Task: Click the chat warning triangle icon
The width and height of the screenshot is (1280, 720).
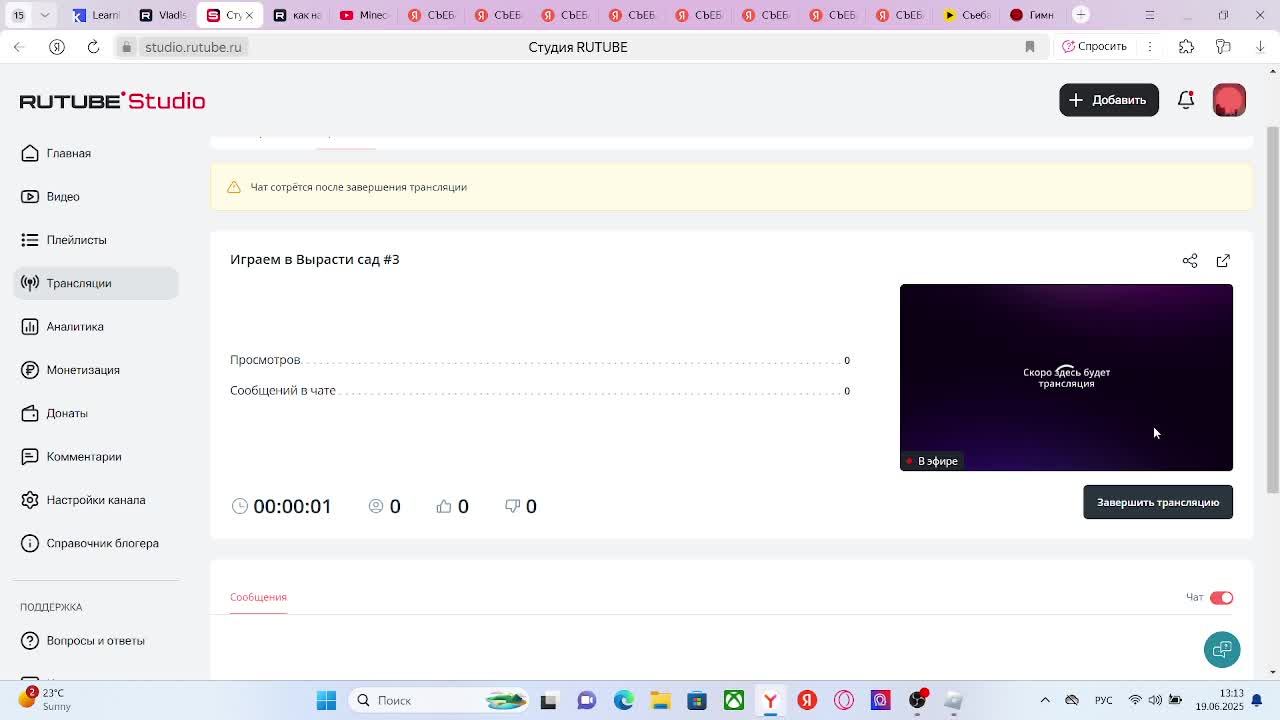Action: click(234, 187)
